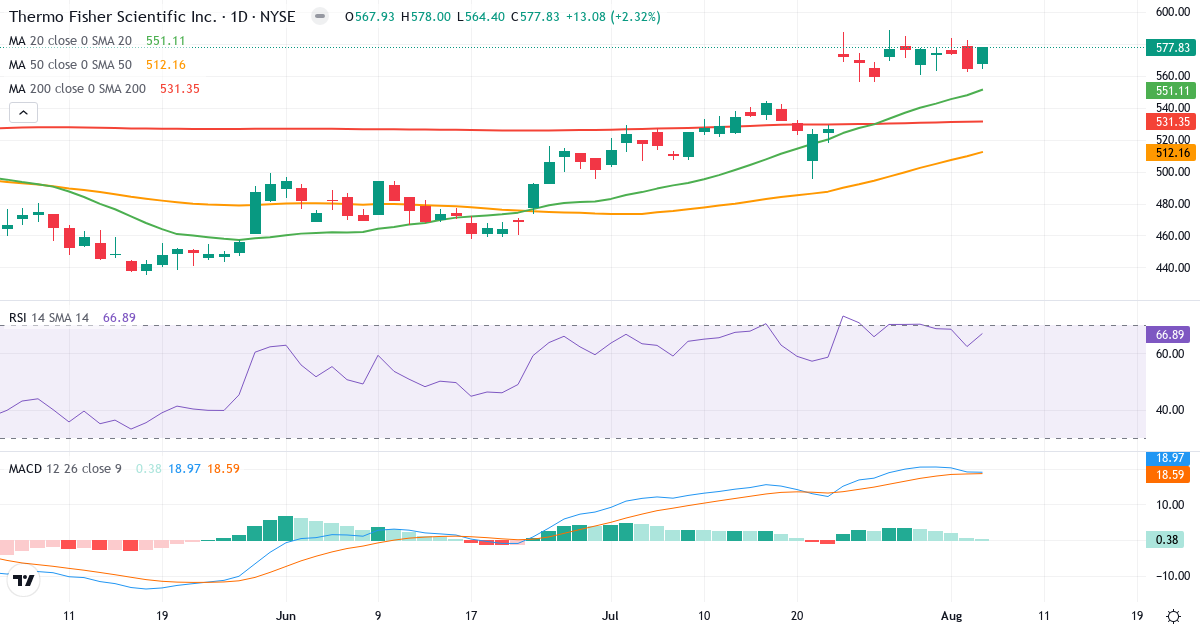This screenshot has width=1200, height=630.
Task: Click MACD value 18.97 in legend
Action: click(183, 468)
